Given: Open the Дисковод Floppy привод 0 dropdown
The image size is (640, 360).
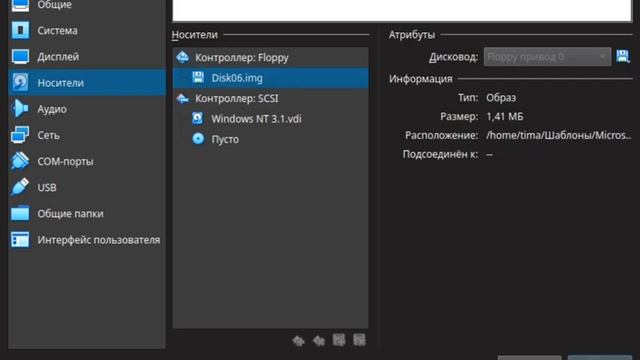Looking at the screenshot, I should (x=547, y=57).
